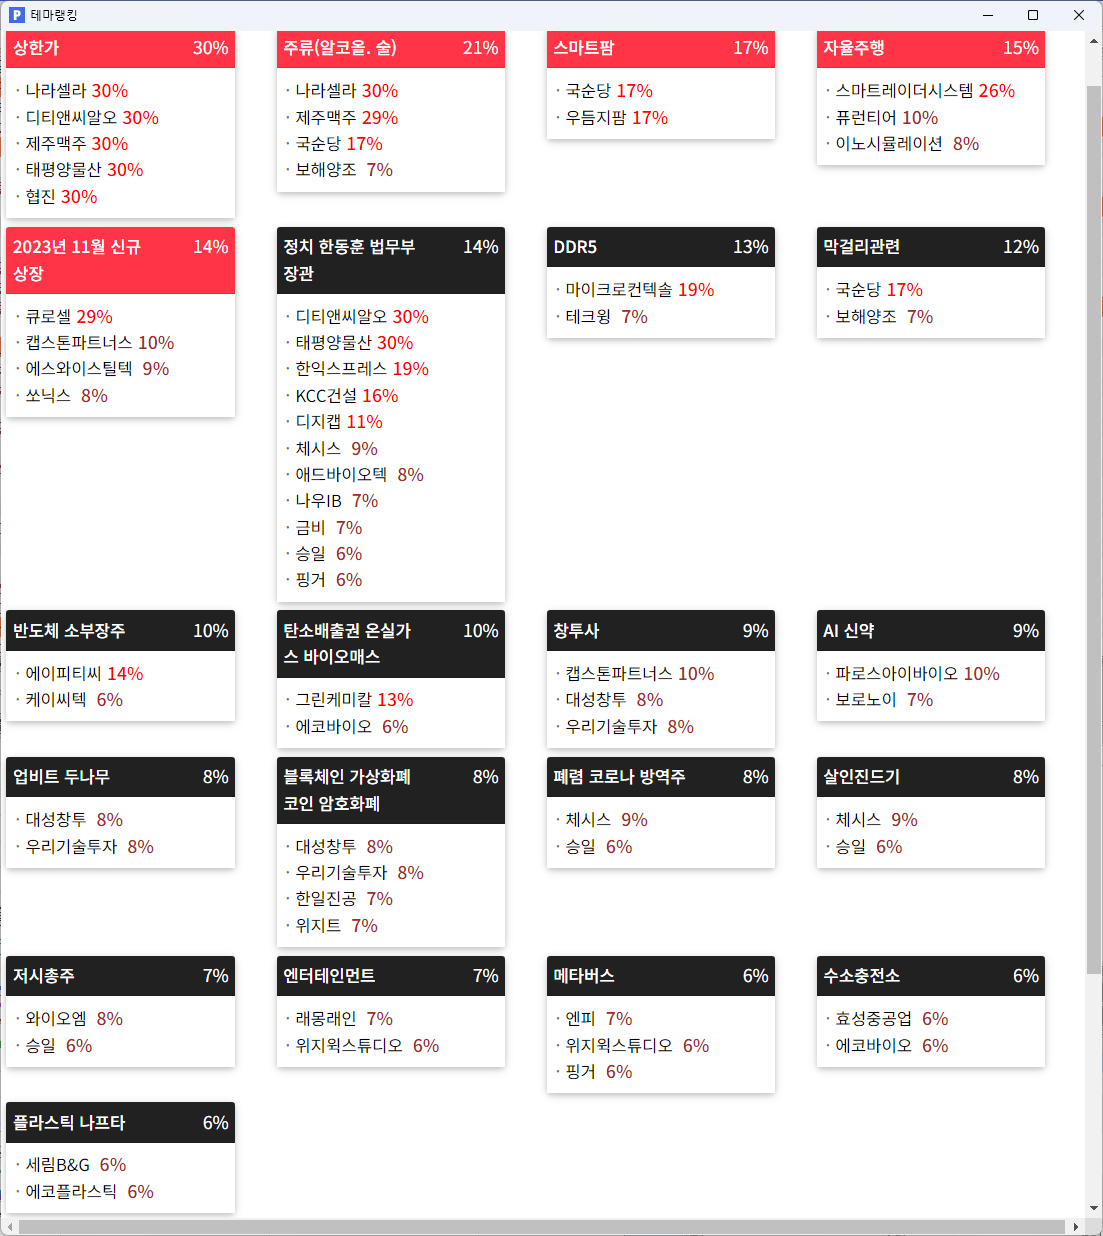The image size is (1103, 1236).
Task: Click the 자율주행 theme header
Action: click(x=930, y=48)
